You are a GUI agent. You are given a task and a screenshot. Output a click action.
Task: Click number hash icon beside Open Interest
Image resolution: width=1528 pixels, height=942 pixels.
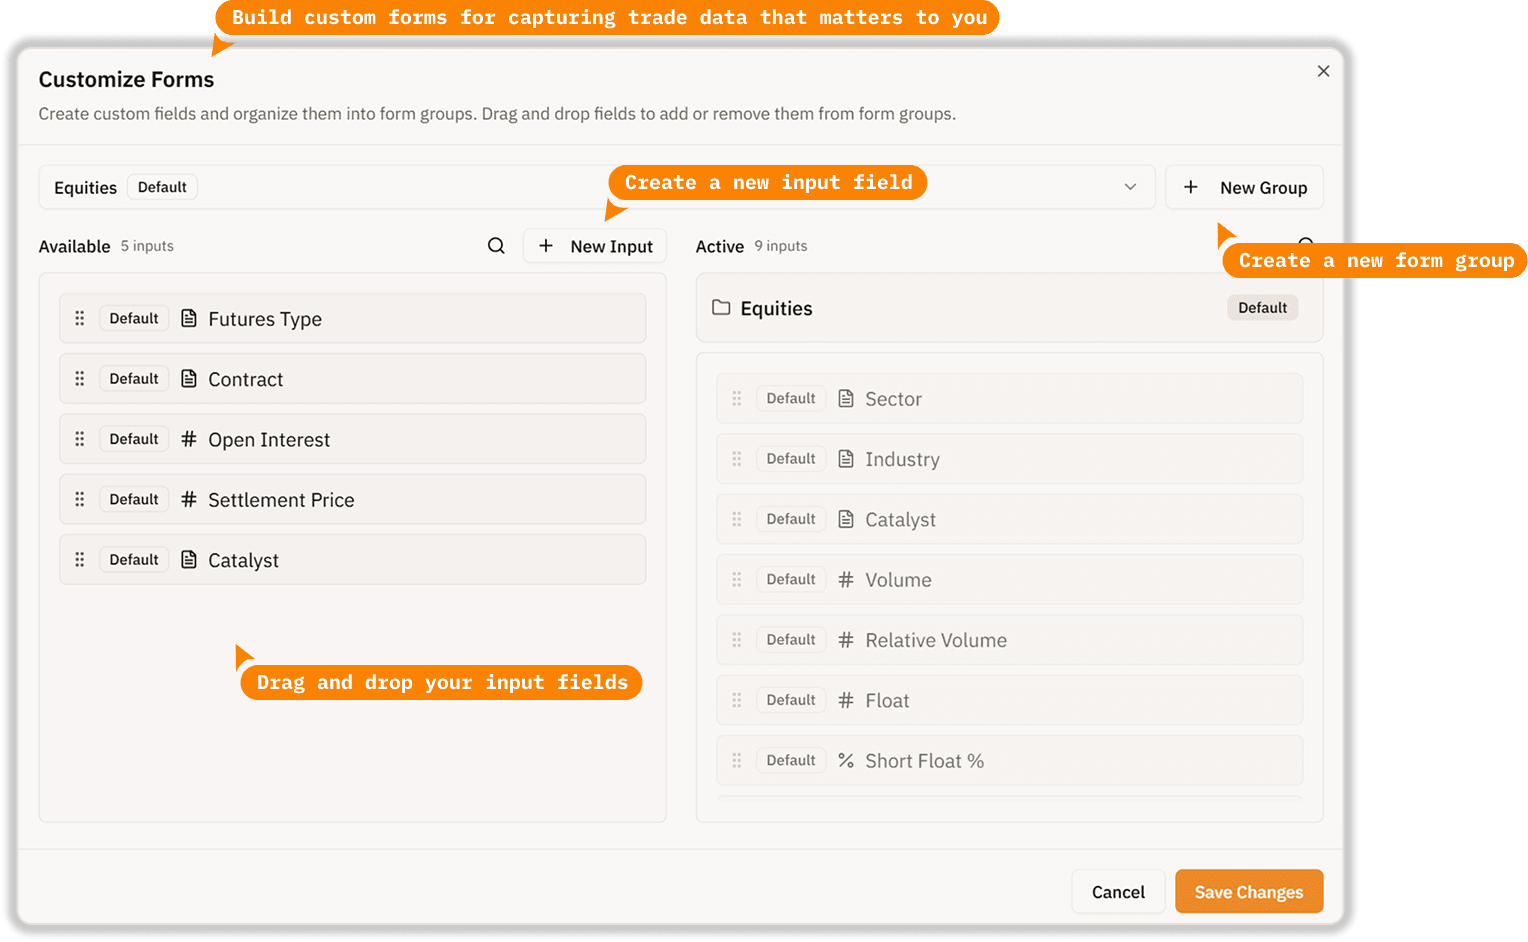(x=189, y=439)
